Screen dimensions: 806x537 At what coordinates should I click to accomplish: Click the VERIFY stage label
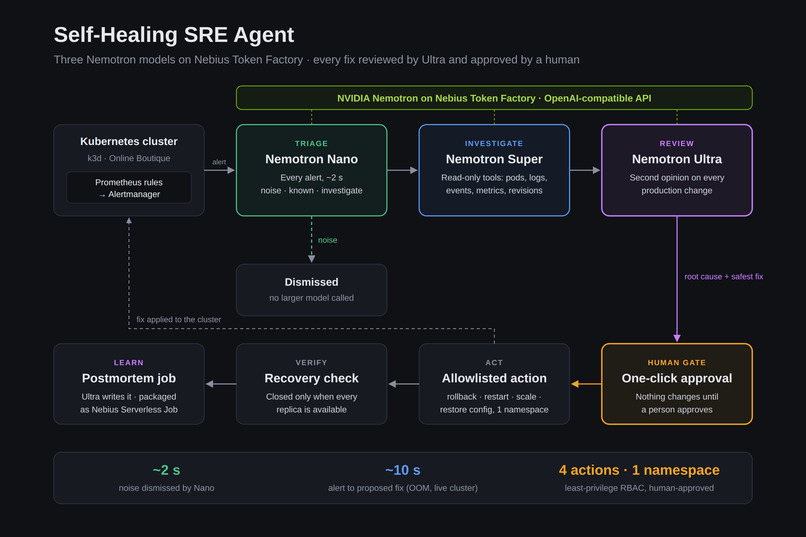click(312, 363)
